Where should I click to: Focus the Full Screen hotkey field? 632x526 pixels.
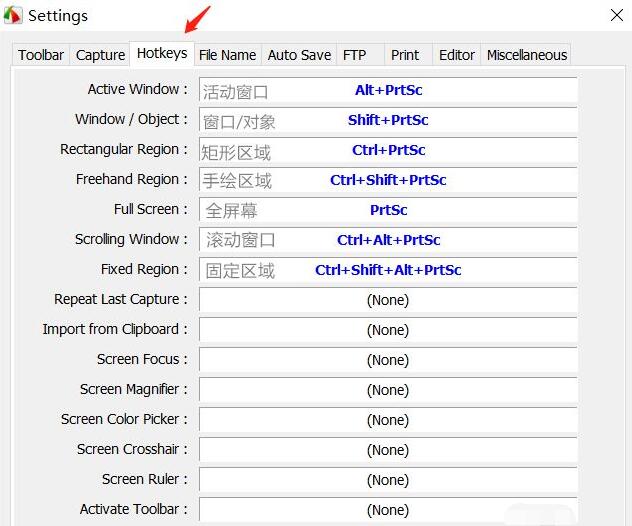388,211
